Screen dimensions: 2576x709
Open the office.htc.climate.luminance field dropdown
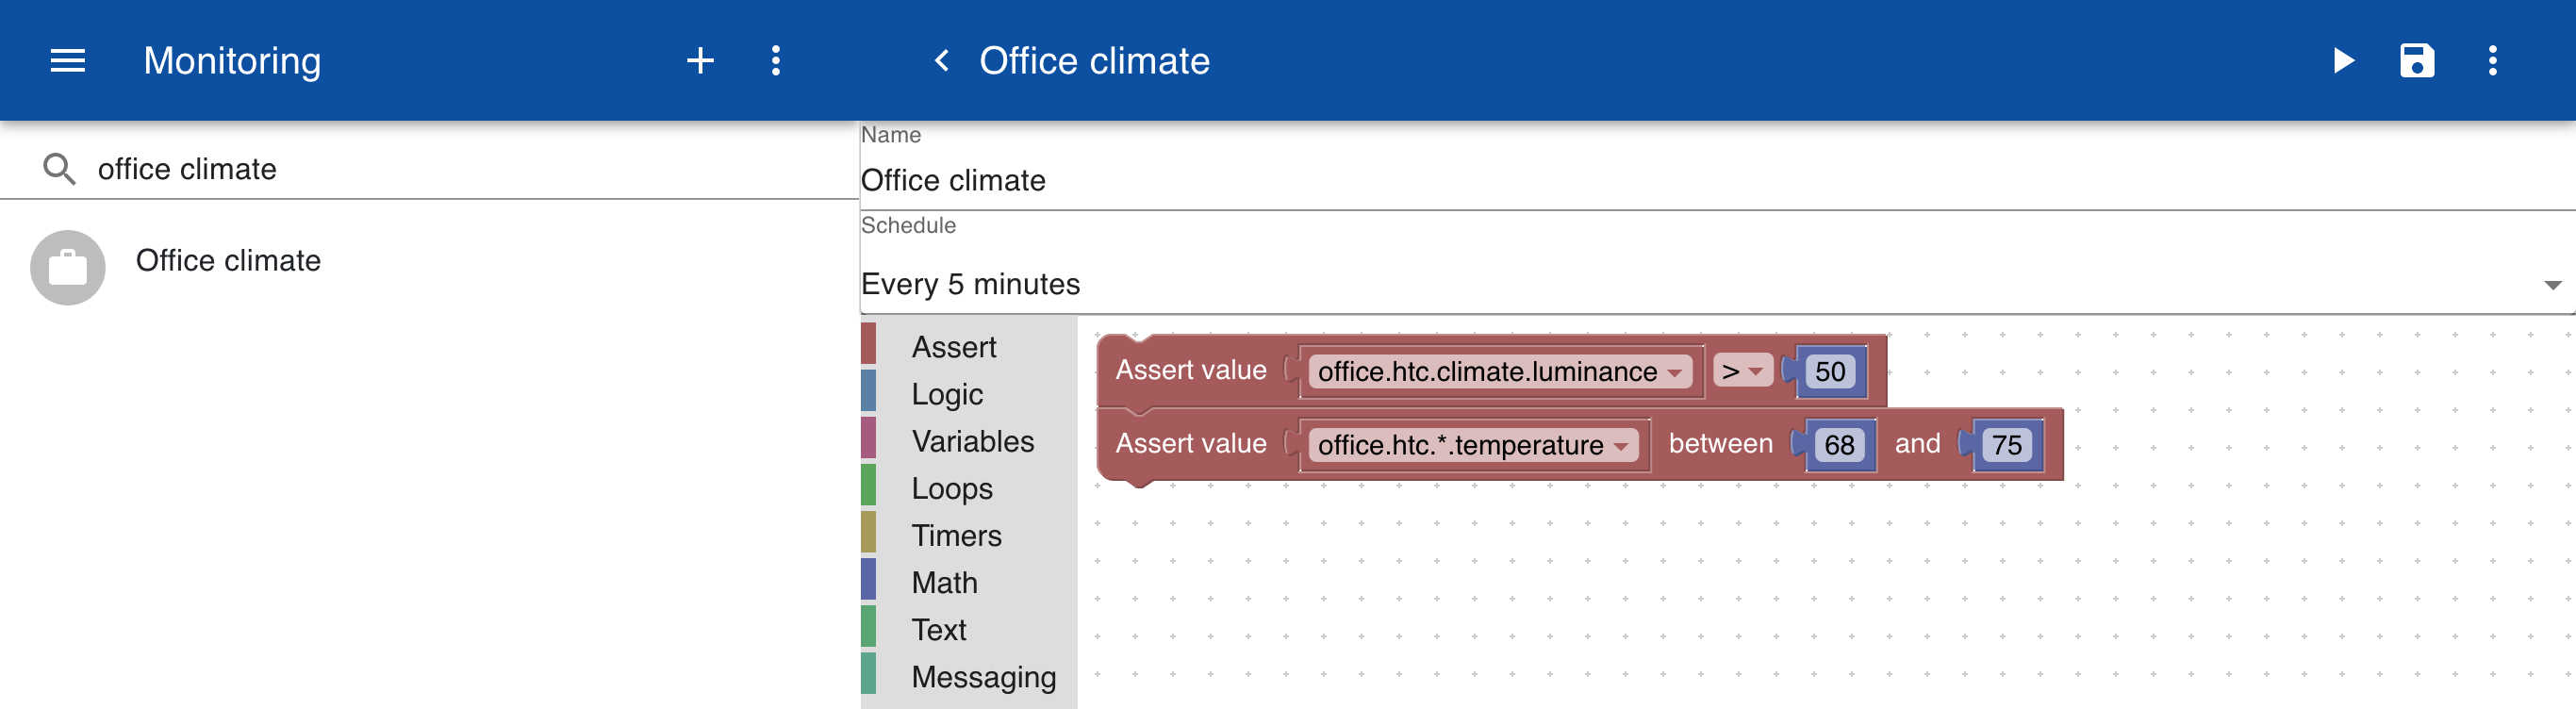(1499, 372)
